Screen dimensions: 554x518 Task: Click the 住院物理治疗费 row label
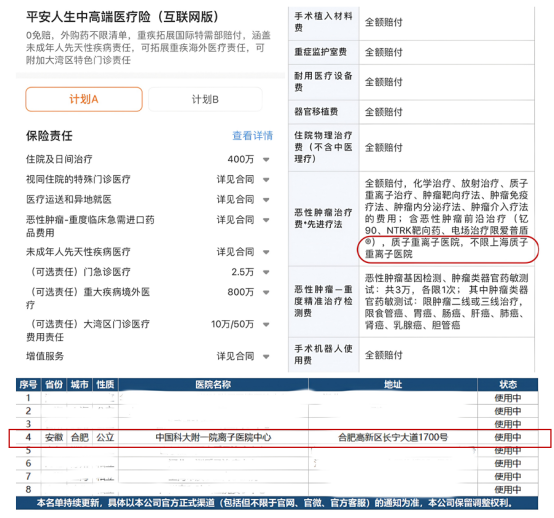pos(323,147)
